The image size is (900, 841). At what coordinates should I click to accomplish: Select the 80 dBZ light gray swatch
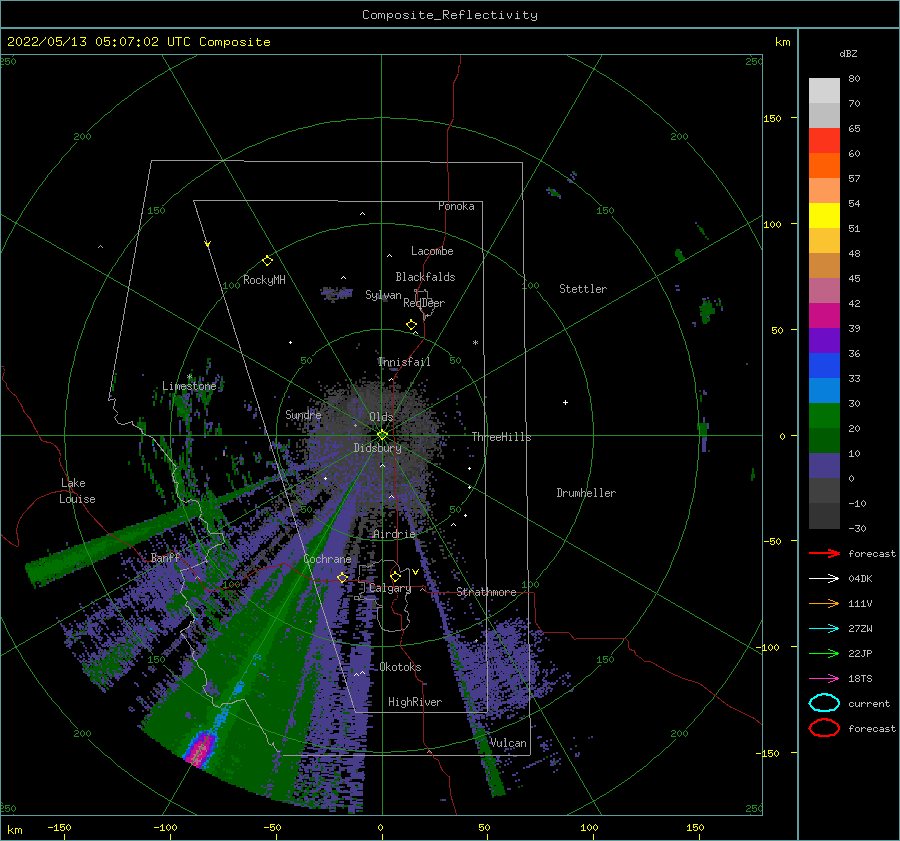824,91
